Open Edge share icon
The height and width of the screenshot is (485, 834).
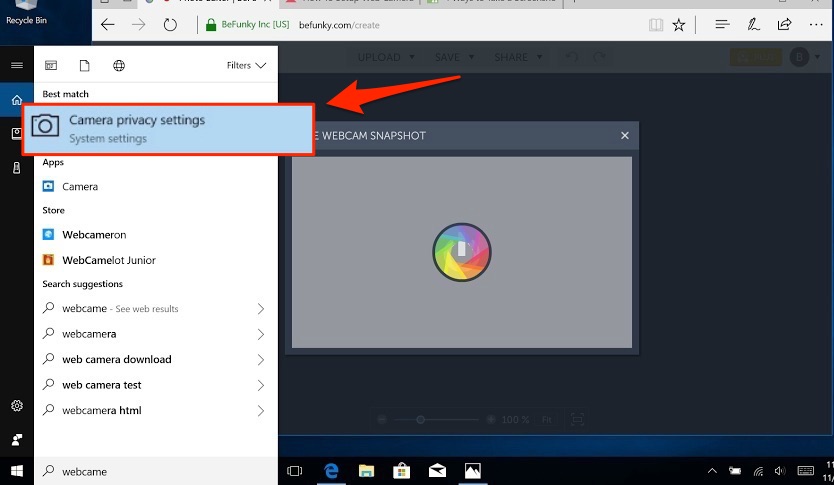[785, 24]
